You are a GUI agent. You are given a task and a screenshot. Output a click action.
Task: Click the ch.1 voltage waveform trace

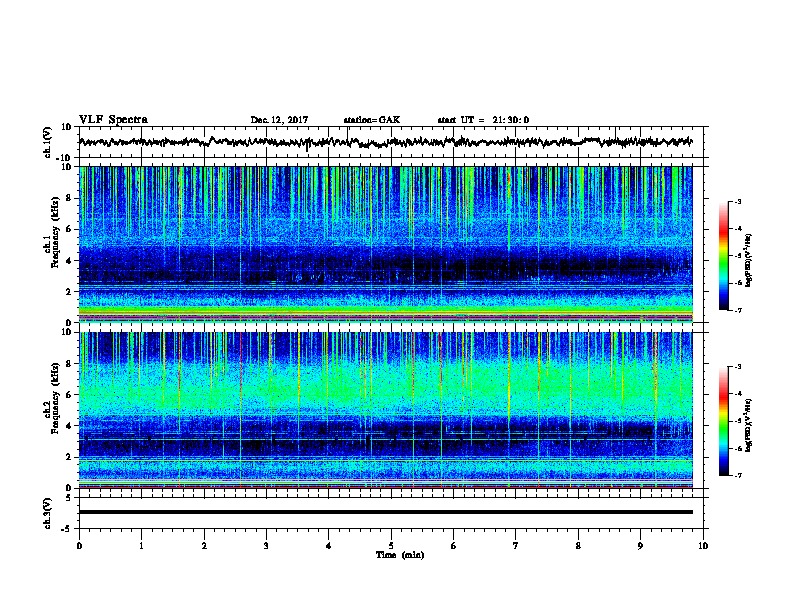click(385, 142)
